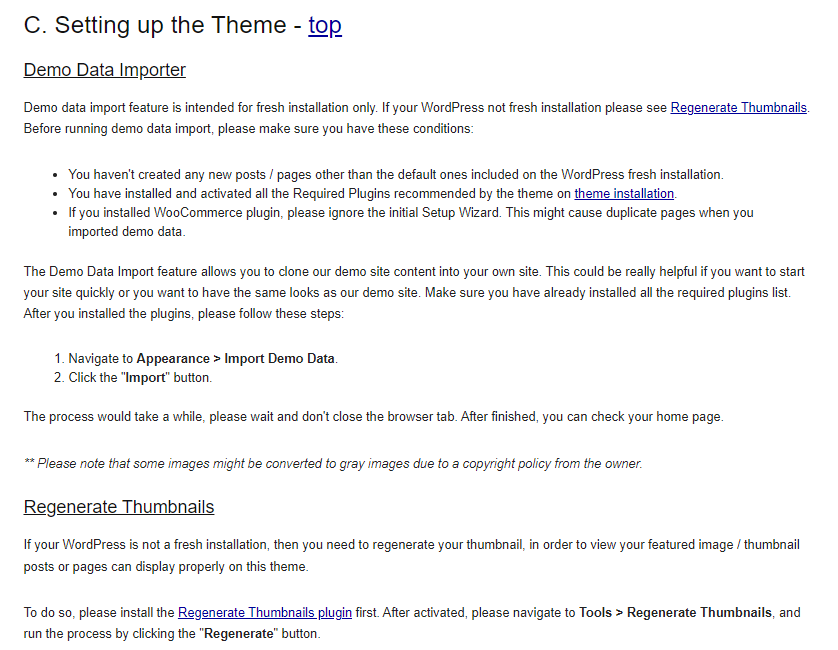
Task: Click the "Demo Data Importer" subheading
Action: tap(105, 70)
